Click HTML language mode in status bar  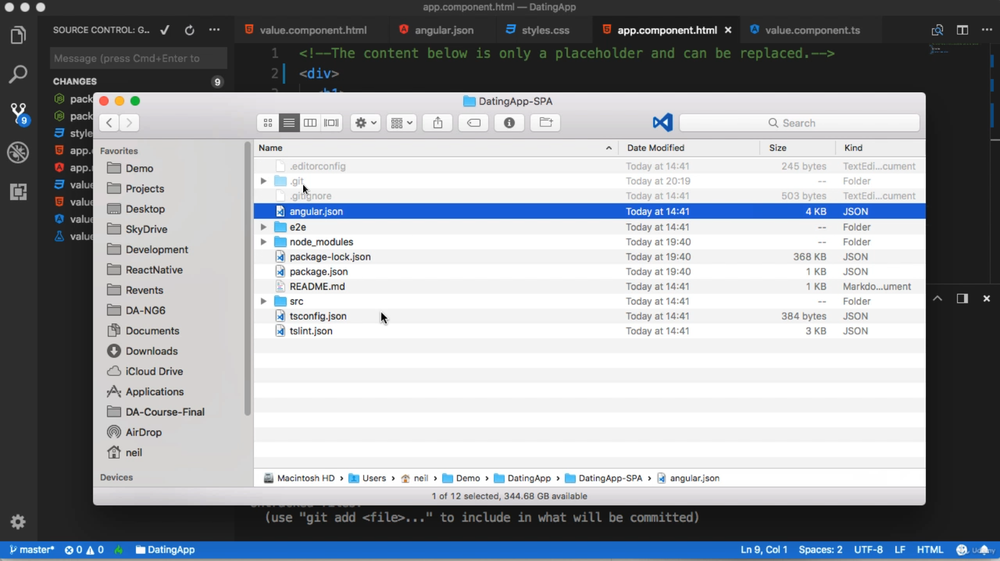click(929, 550)
